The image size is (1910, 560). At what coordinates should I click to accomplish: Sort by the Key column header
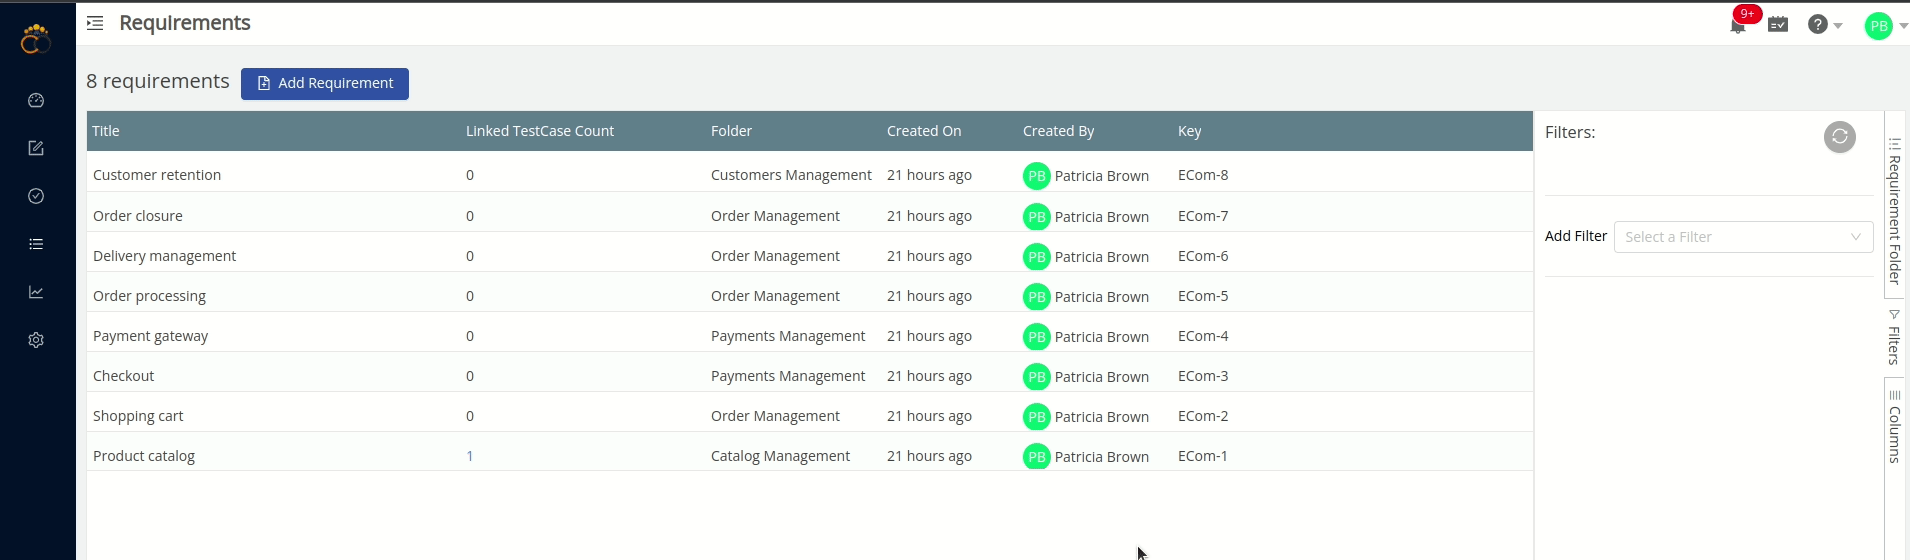[1190, 131]
